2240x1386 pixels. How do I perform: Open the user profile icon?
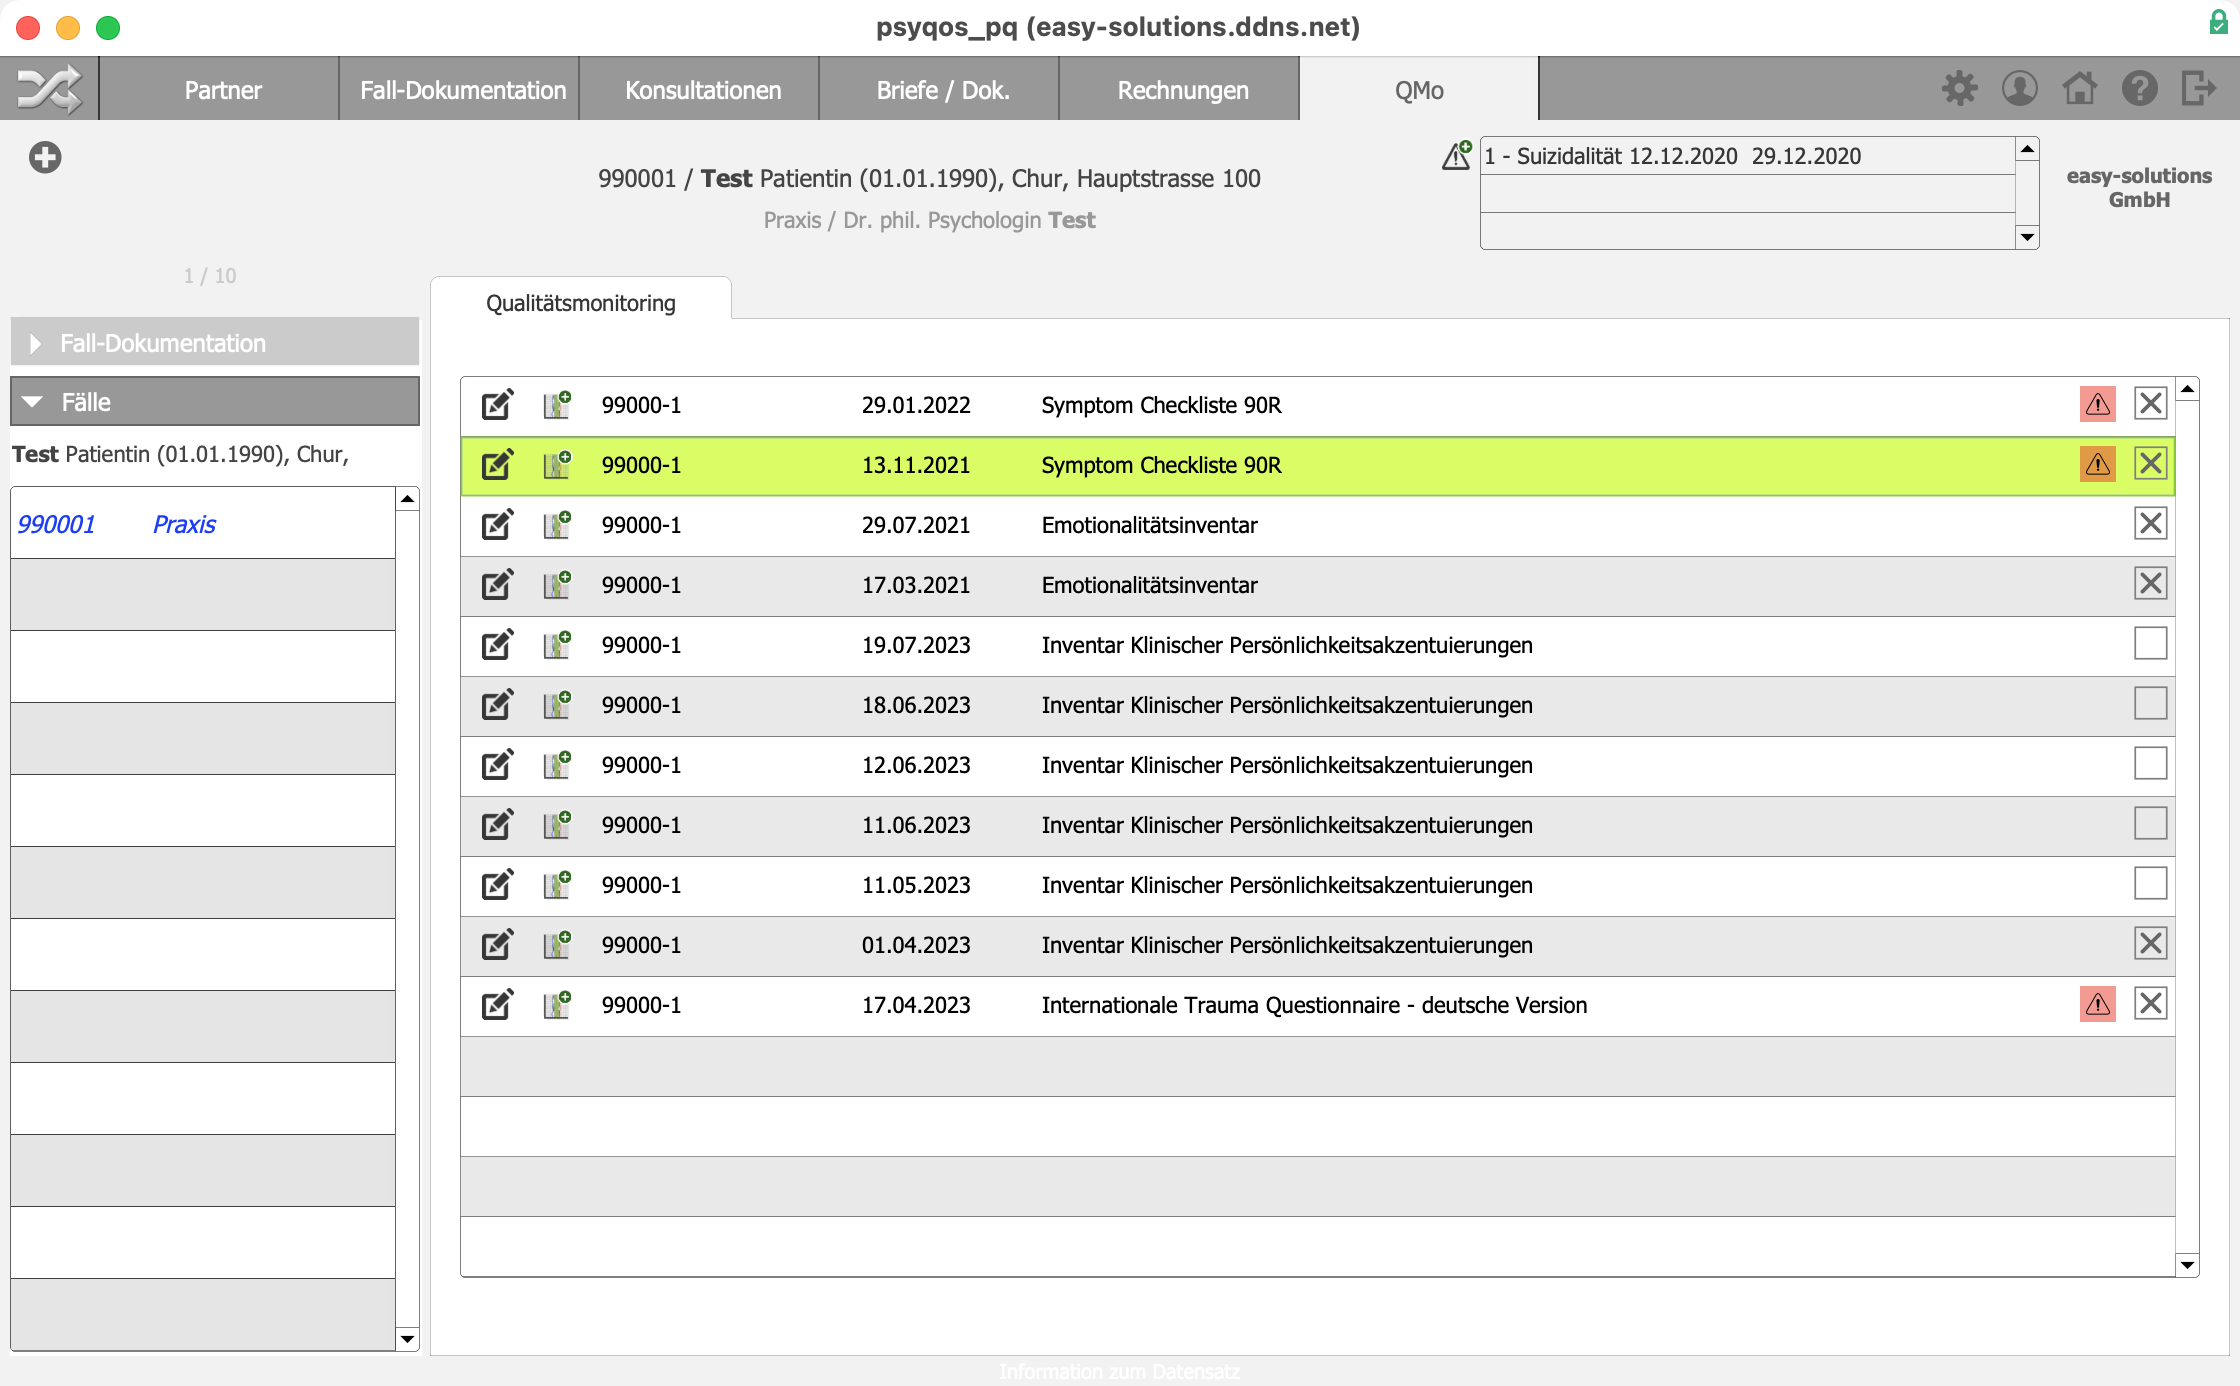(2019, 88)
